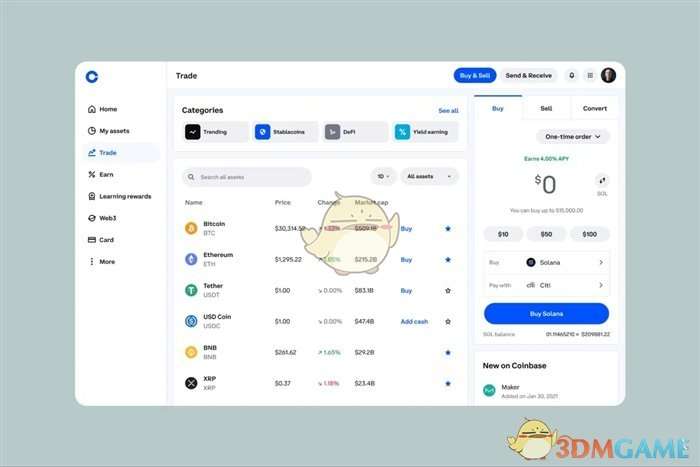Select the DeFi category
Screen dimensions: 700x467
(355, 132)
